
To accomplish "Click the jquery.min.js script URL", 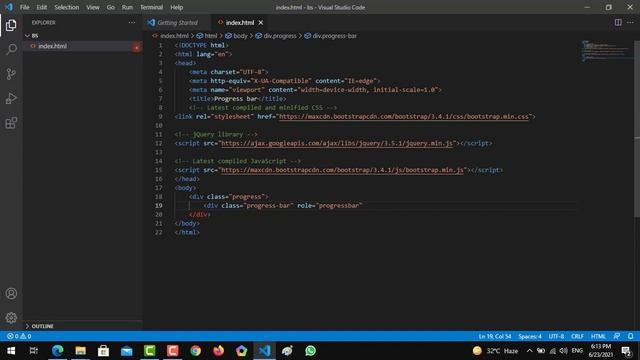I will click(x=337, y=143).
